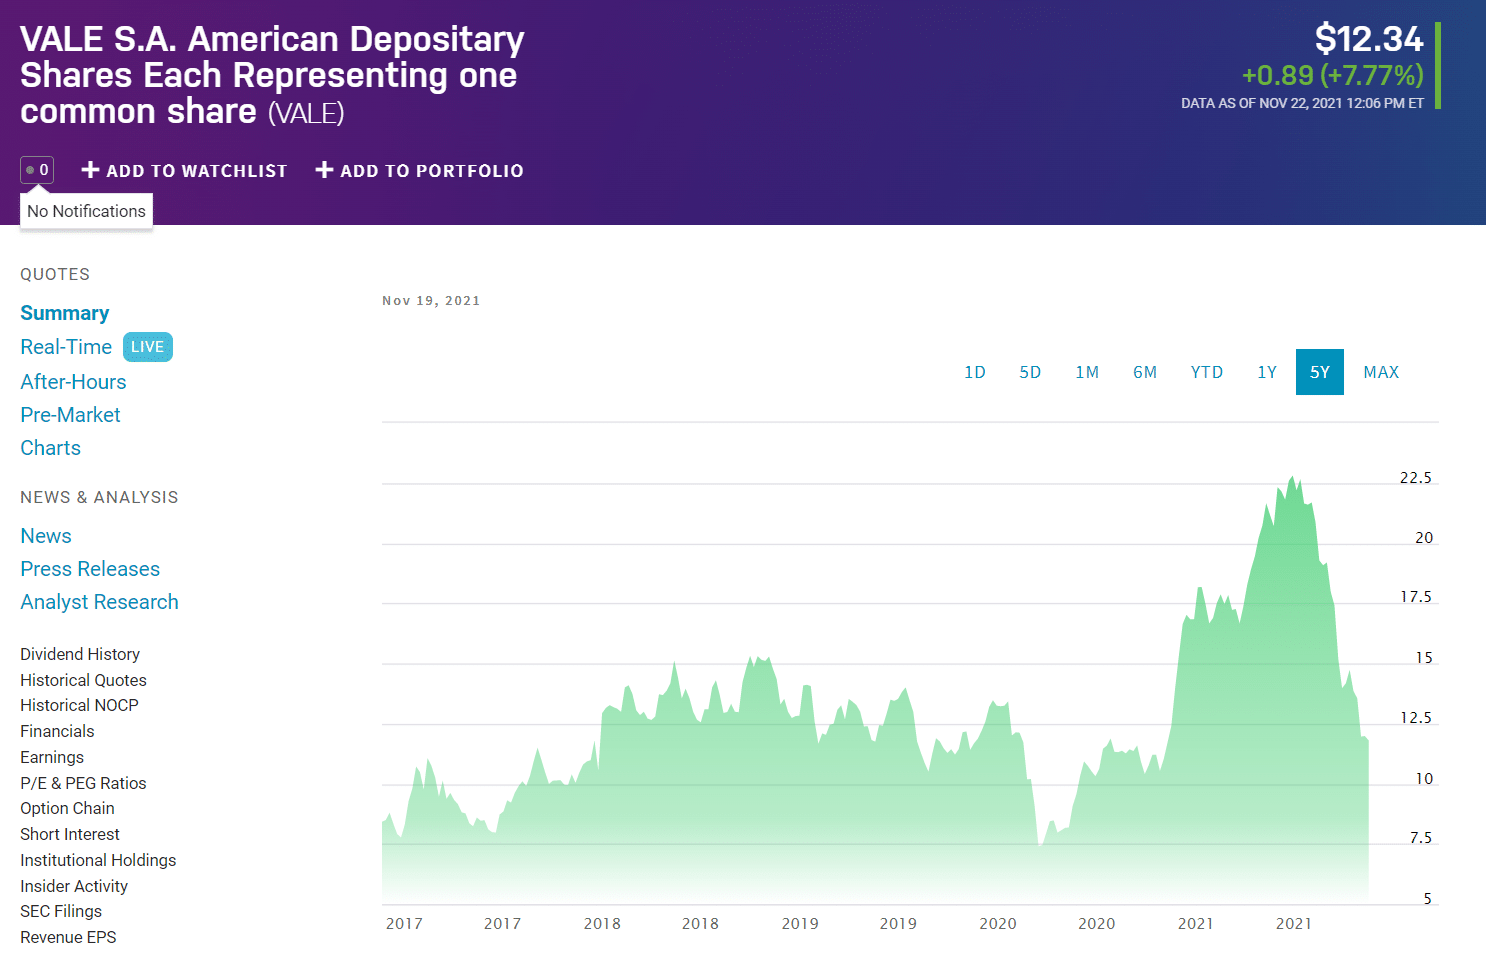The image size is (1486, 957).
Task: Open the Revenue EPS page
Action: [x=68, y=937]
